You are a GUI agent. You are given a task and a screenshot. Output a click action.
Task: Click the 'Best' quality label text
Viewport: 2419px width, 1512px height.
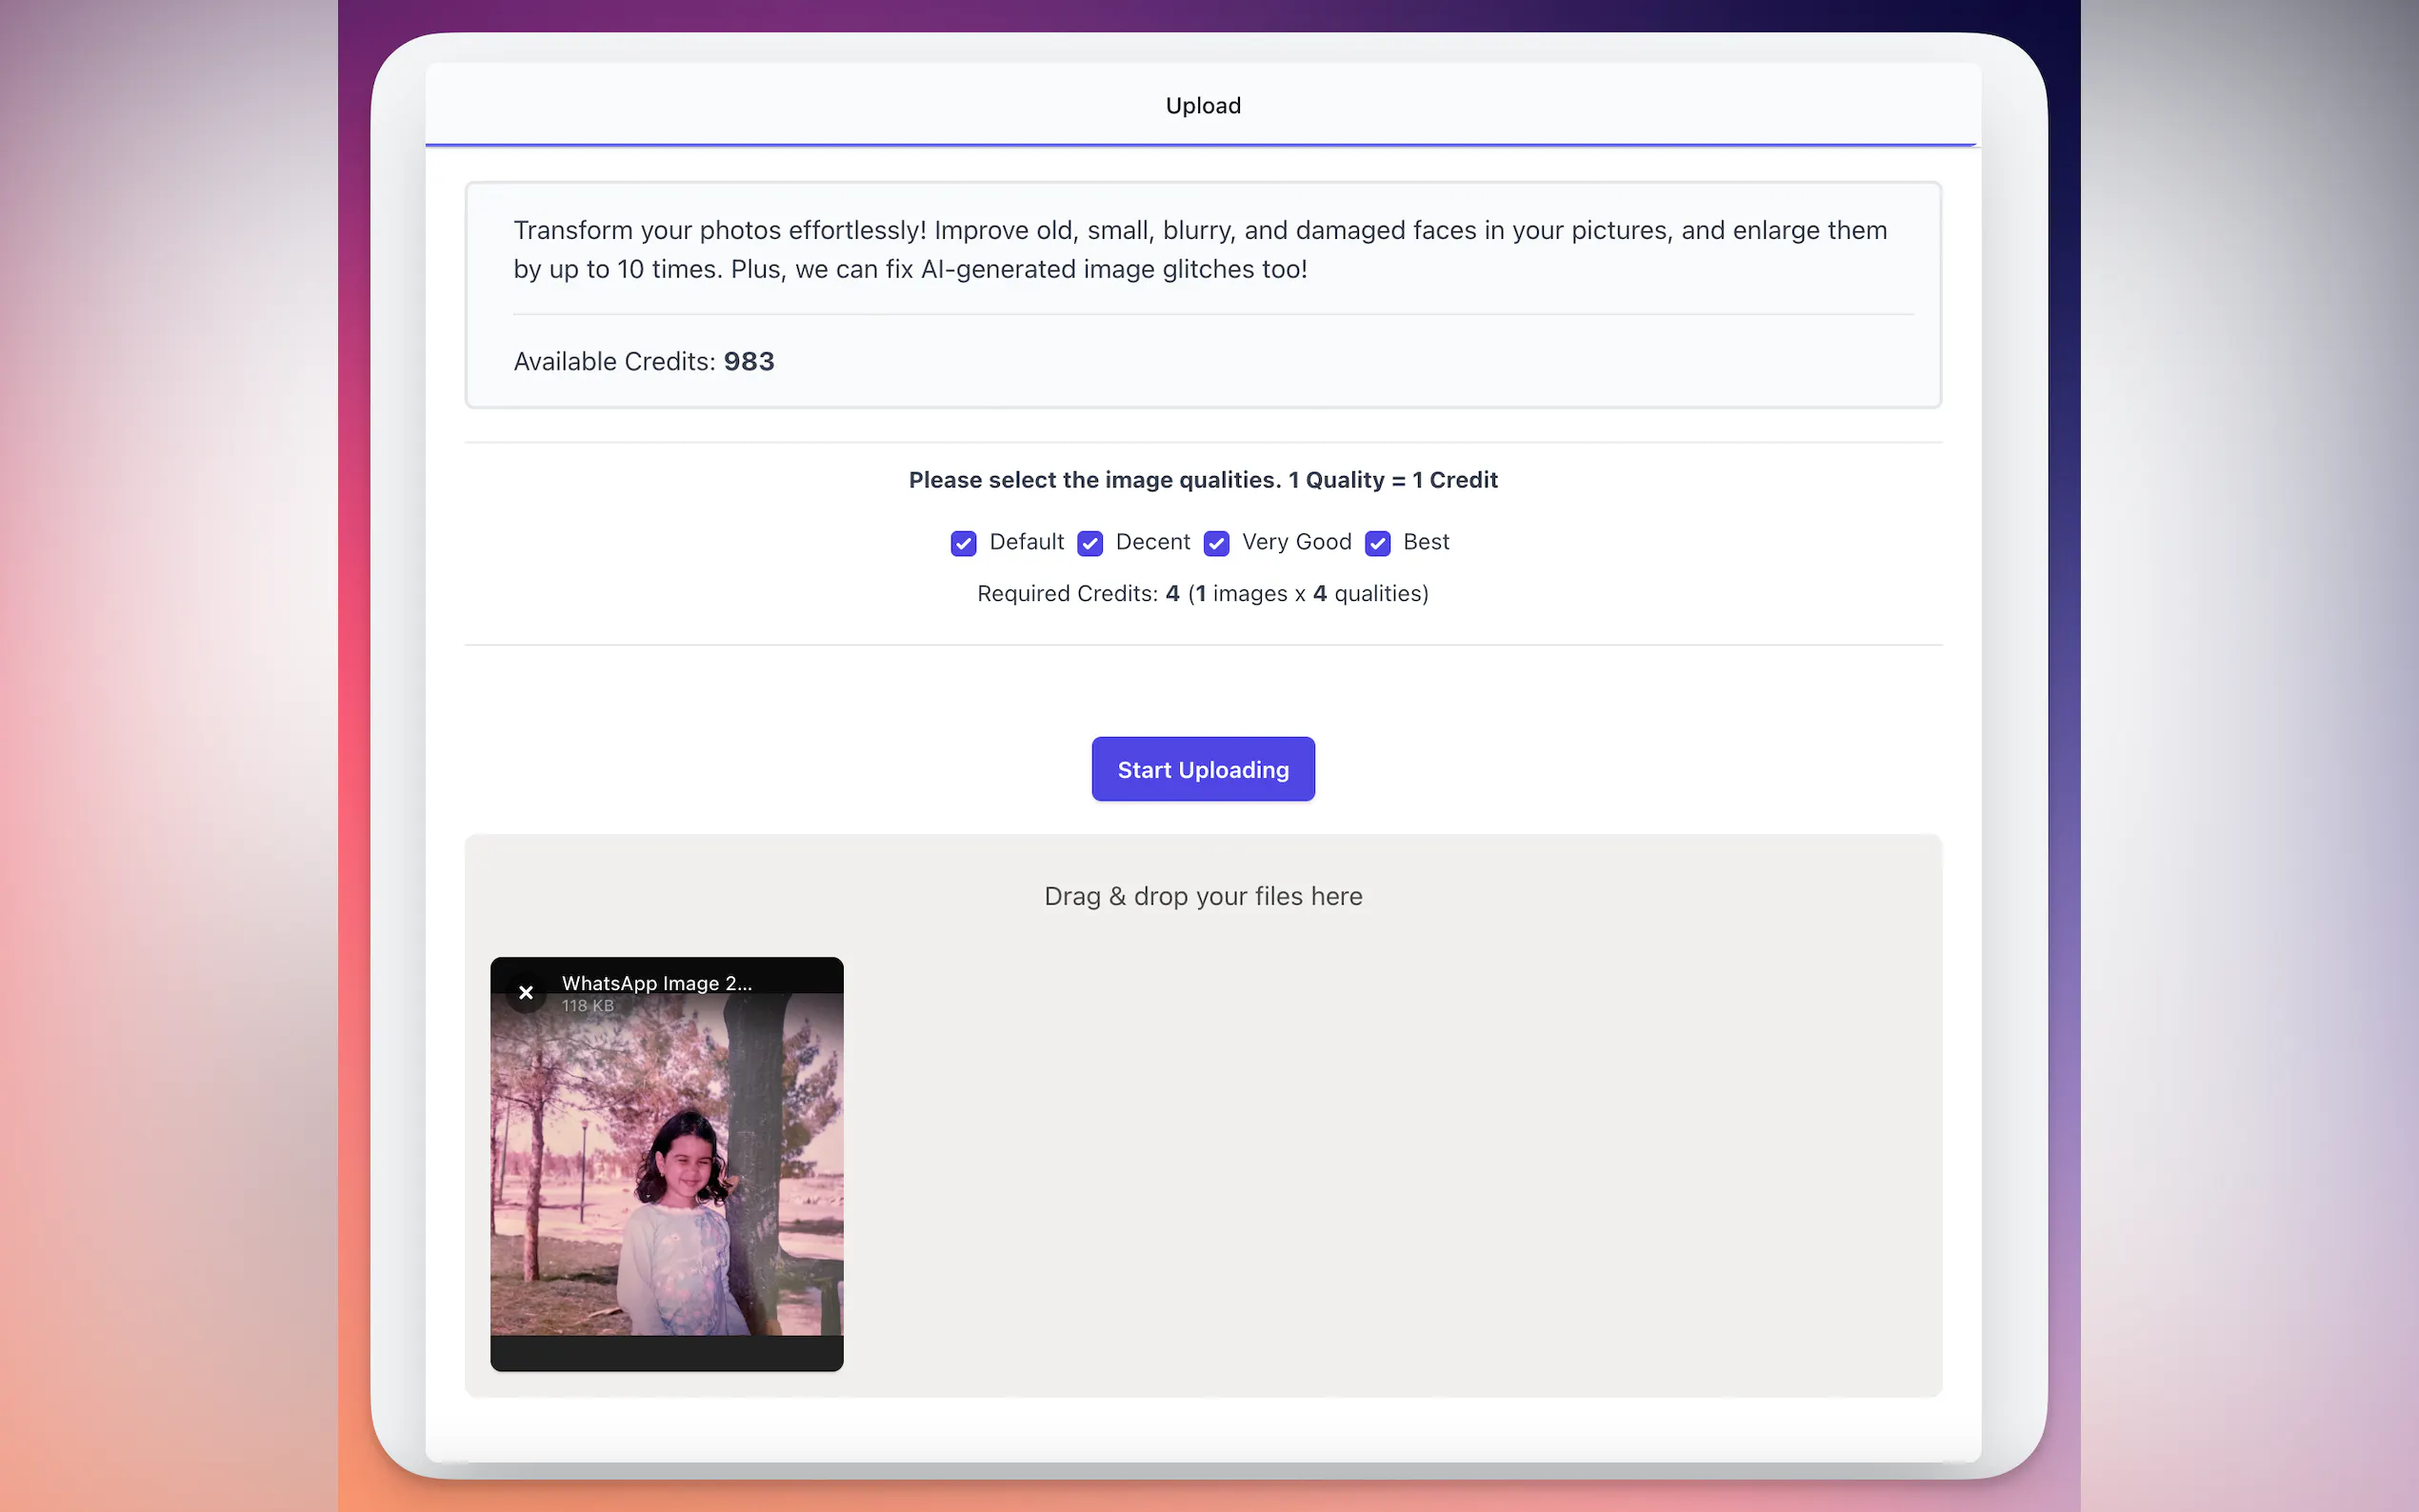pos(1425,542)
